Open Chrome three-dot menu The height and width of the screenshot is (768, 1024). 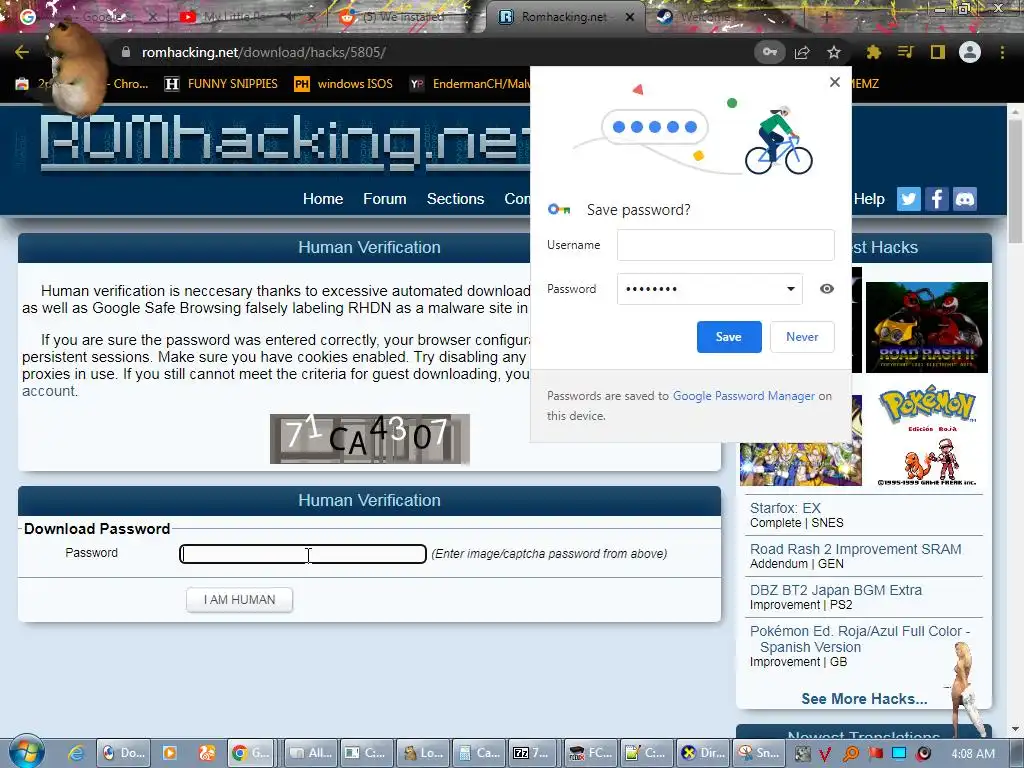click(1002, 52)
